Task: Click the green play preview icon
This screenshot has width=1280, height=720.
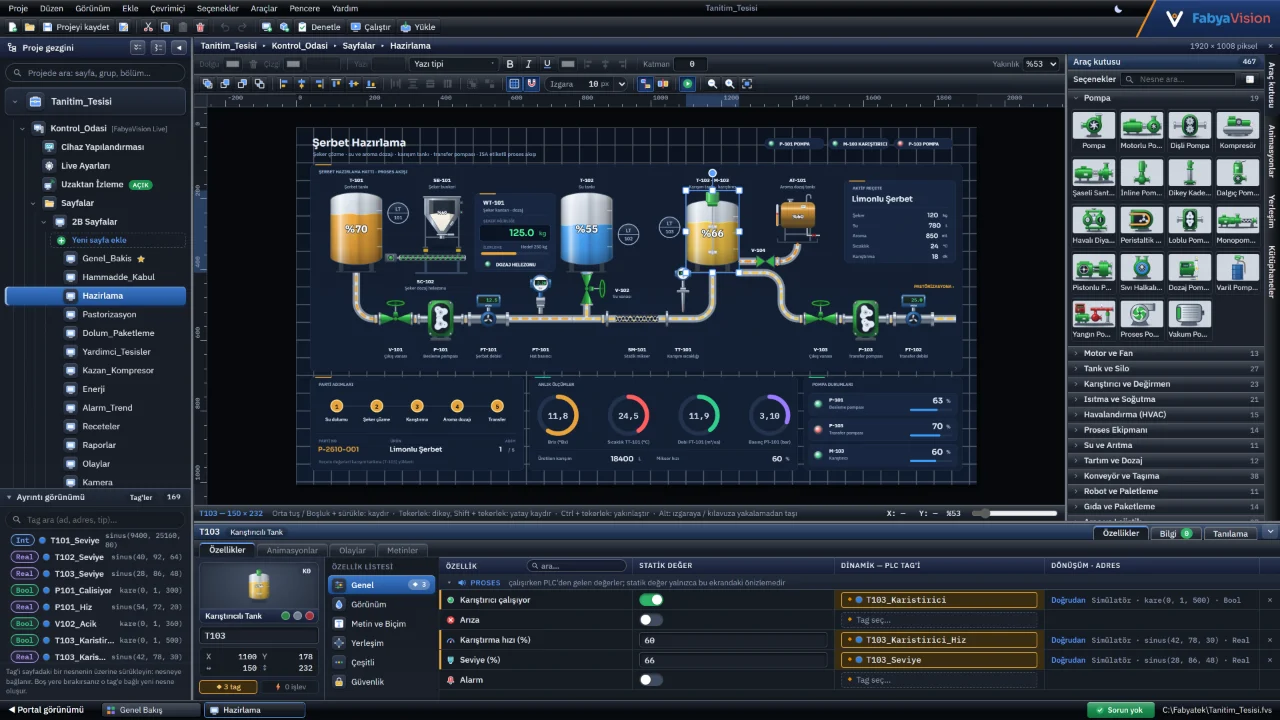Action: [x=687, y=84]
